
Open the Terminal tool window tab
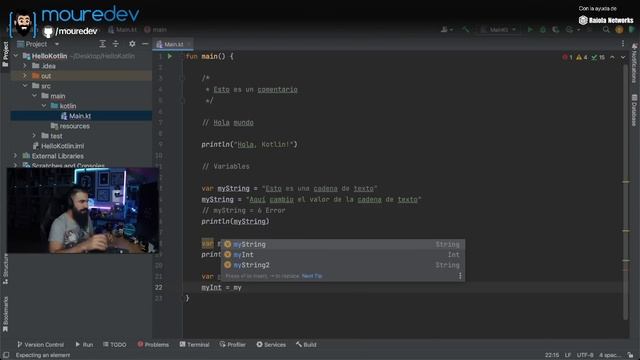pyautogui.click(x=194, y=345)
